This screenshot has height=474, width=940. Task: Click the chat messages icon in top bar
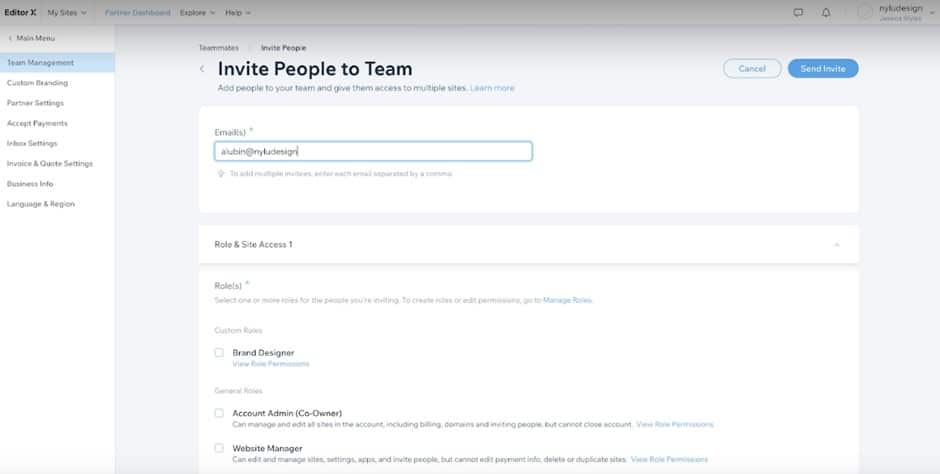pyautogui.click(x=798, y=13)
